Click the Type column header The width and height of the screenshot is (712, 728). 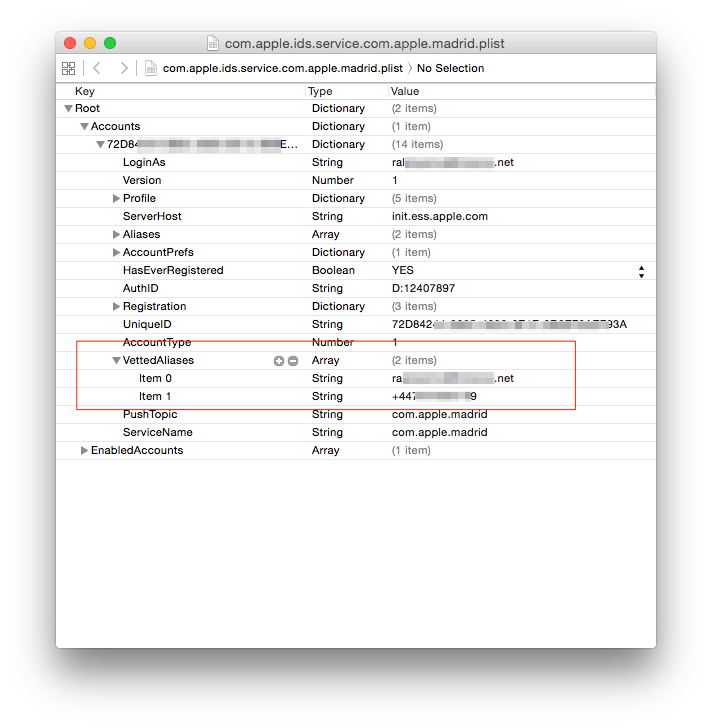[x=320, y=91]
